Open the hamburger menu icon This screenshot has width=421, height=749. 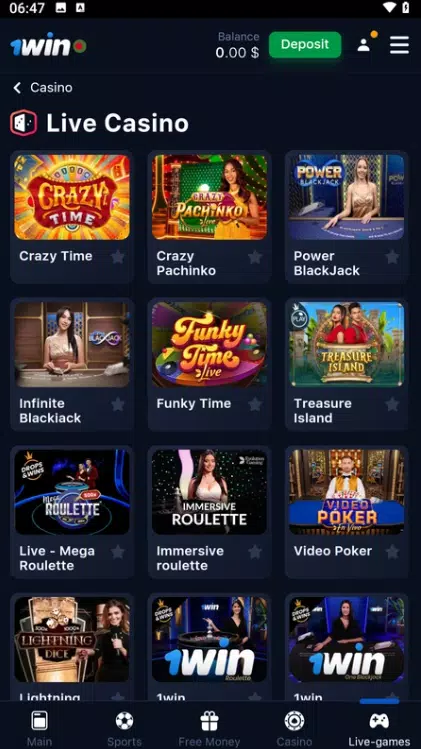399,45
